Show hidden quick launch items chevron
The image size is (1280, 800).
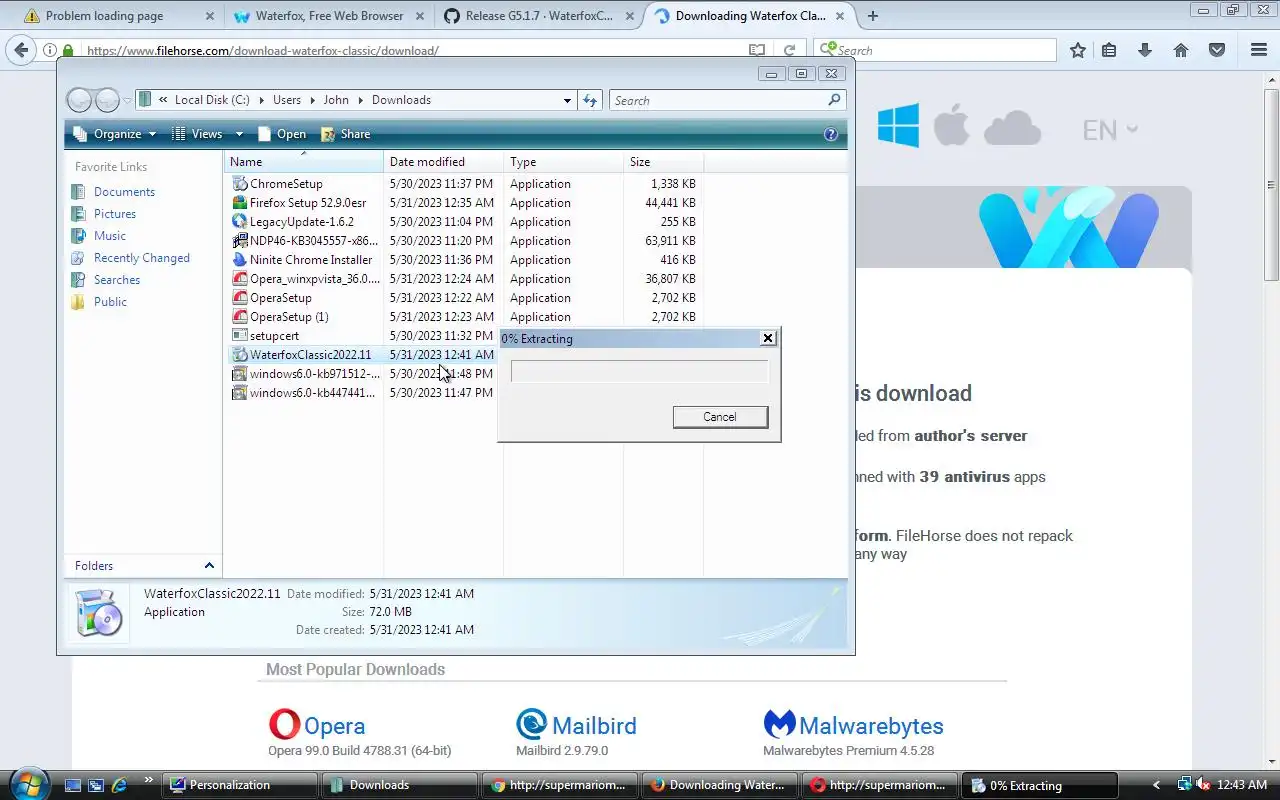click(x=149, y=780)
